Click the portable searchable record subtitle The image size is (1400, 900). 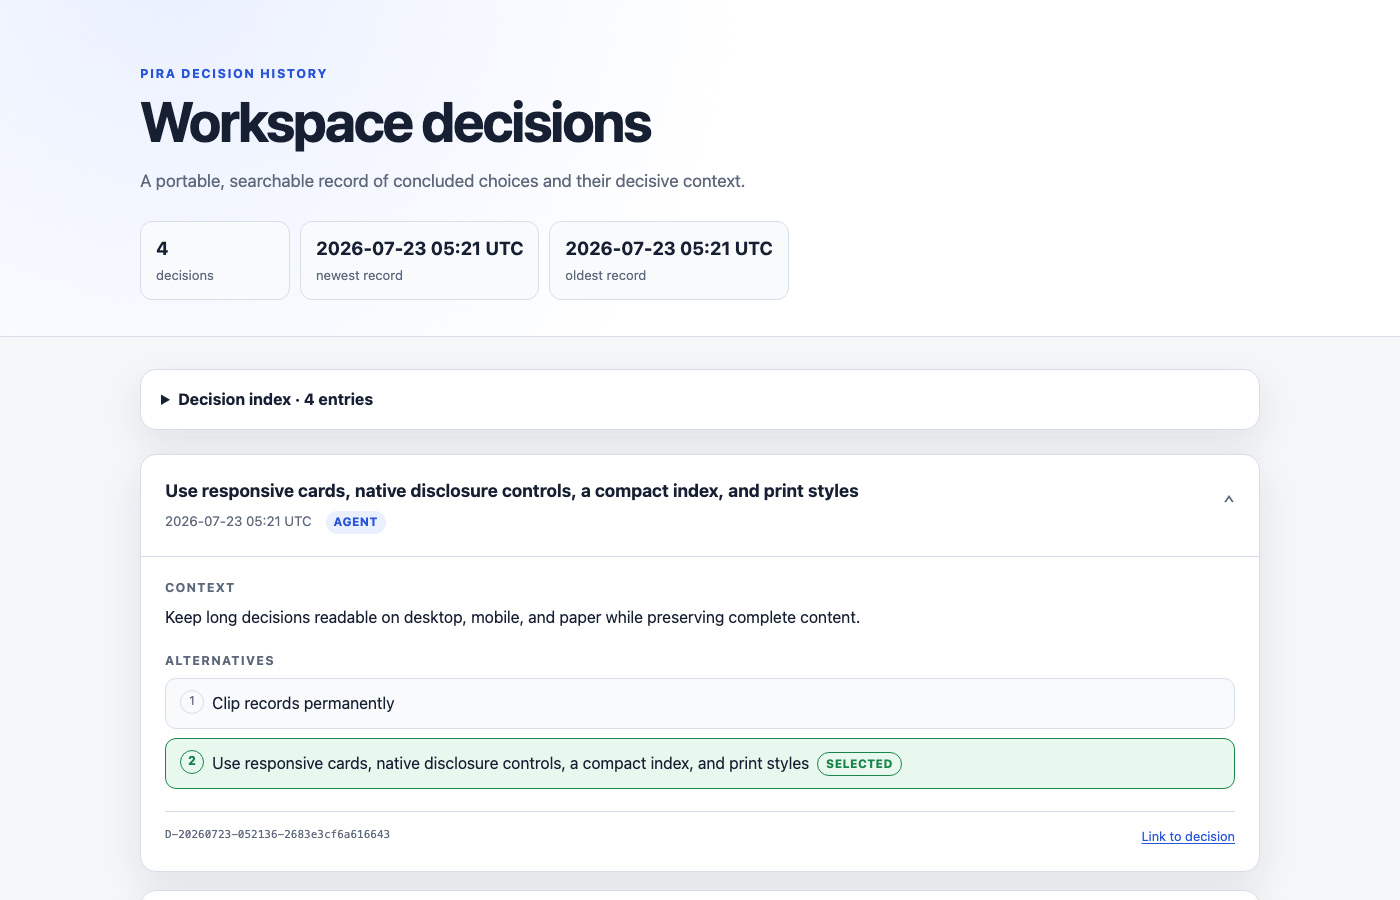coord(442,181)
